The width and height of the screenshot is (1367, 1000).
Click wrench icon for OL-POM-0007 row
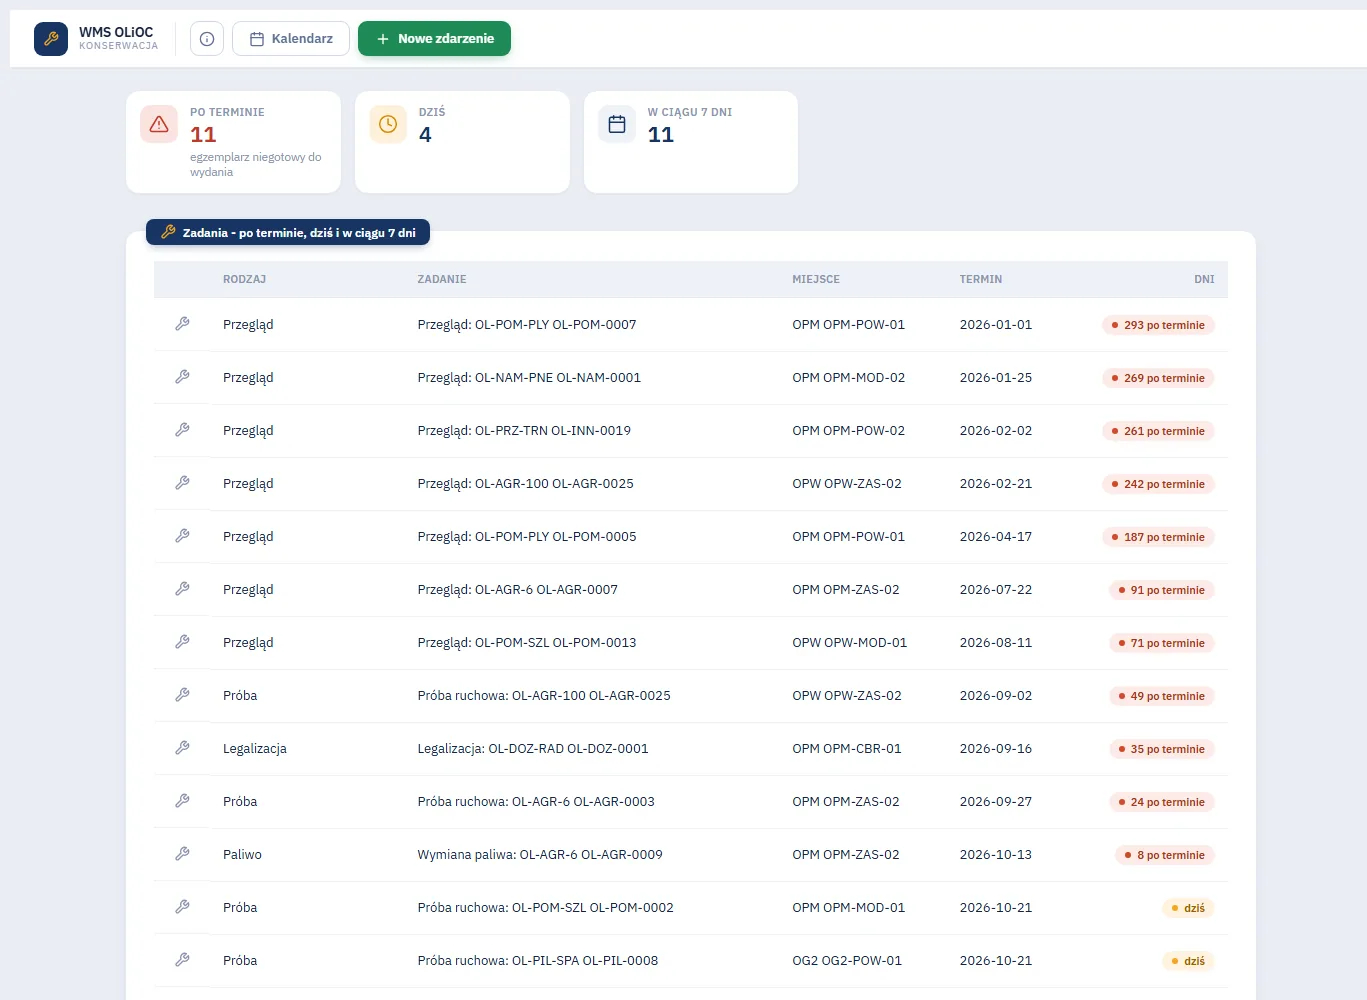(x=182, y=324)
